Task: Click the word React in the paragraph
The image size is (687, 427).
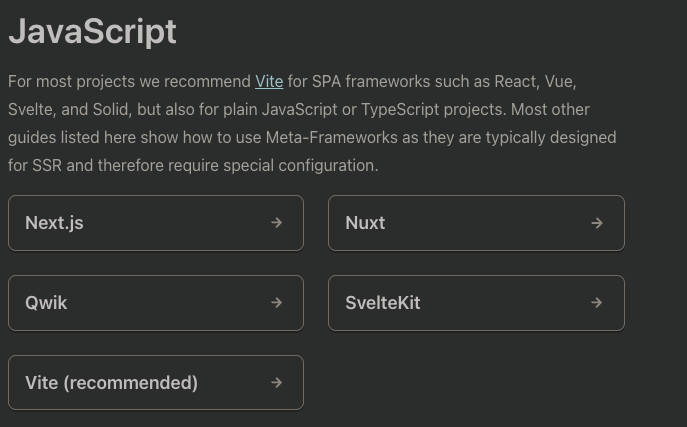Action: (x=515, y=81)
